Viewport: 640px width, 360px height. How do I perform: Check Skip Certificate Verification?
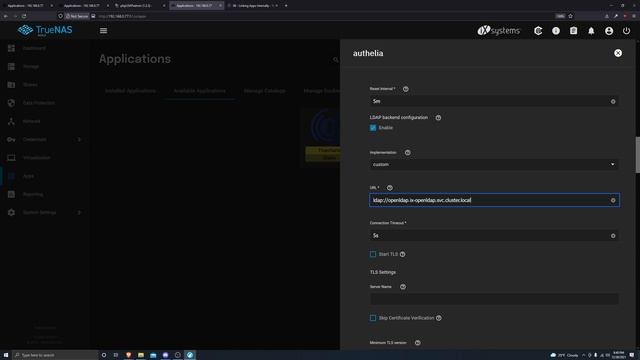click(x=373, y=318)
